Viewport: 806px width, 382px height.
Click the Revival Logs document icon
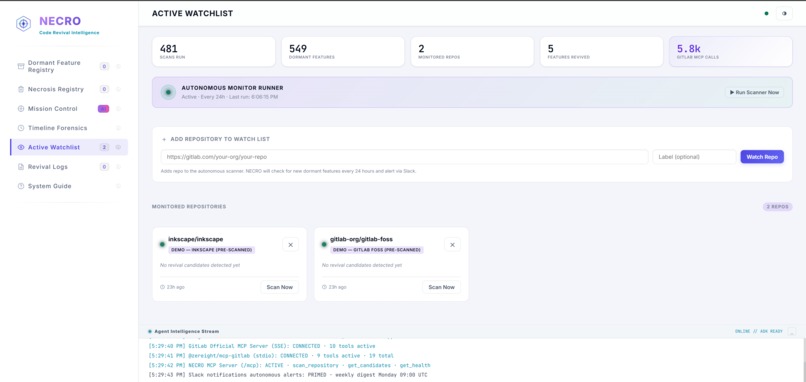pos(21,167)
